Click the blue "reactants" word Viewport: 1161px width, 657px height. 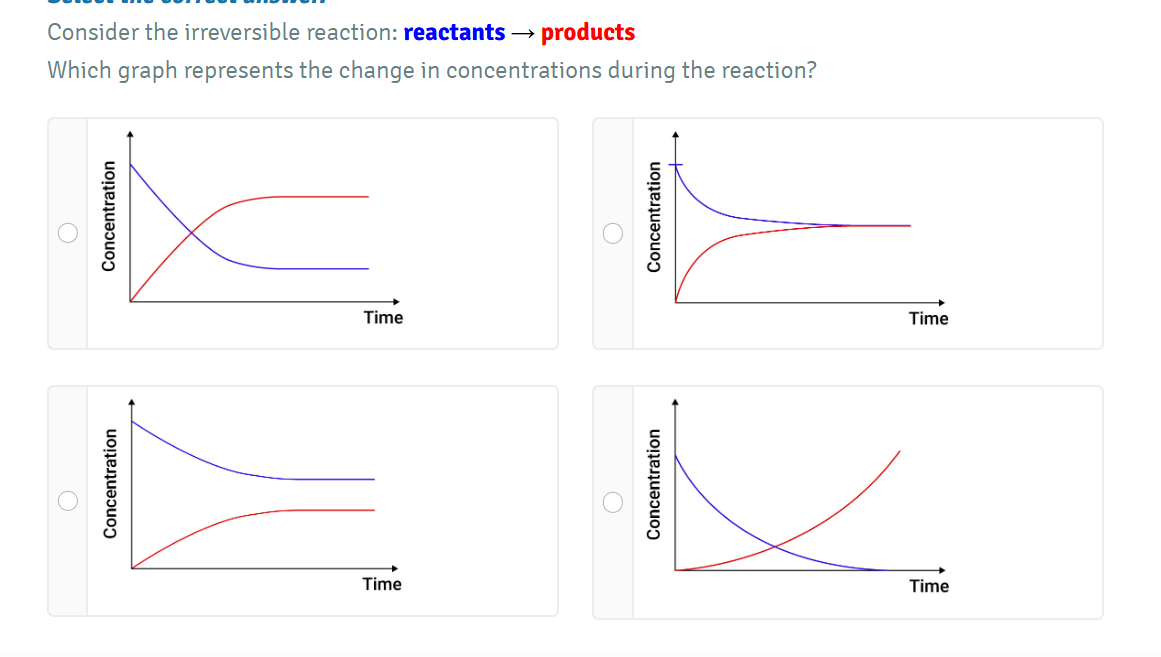pos(454,32)
